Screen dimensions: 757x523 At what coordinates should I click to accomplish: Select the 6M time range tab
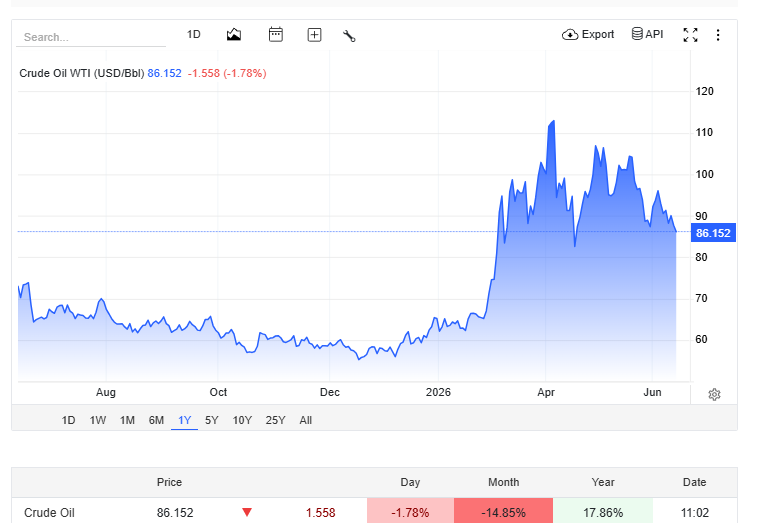(156, 420)
